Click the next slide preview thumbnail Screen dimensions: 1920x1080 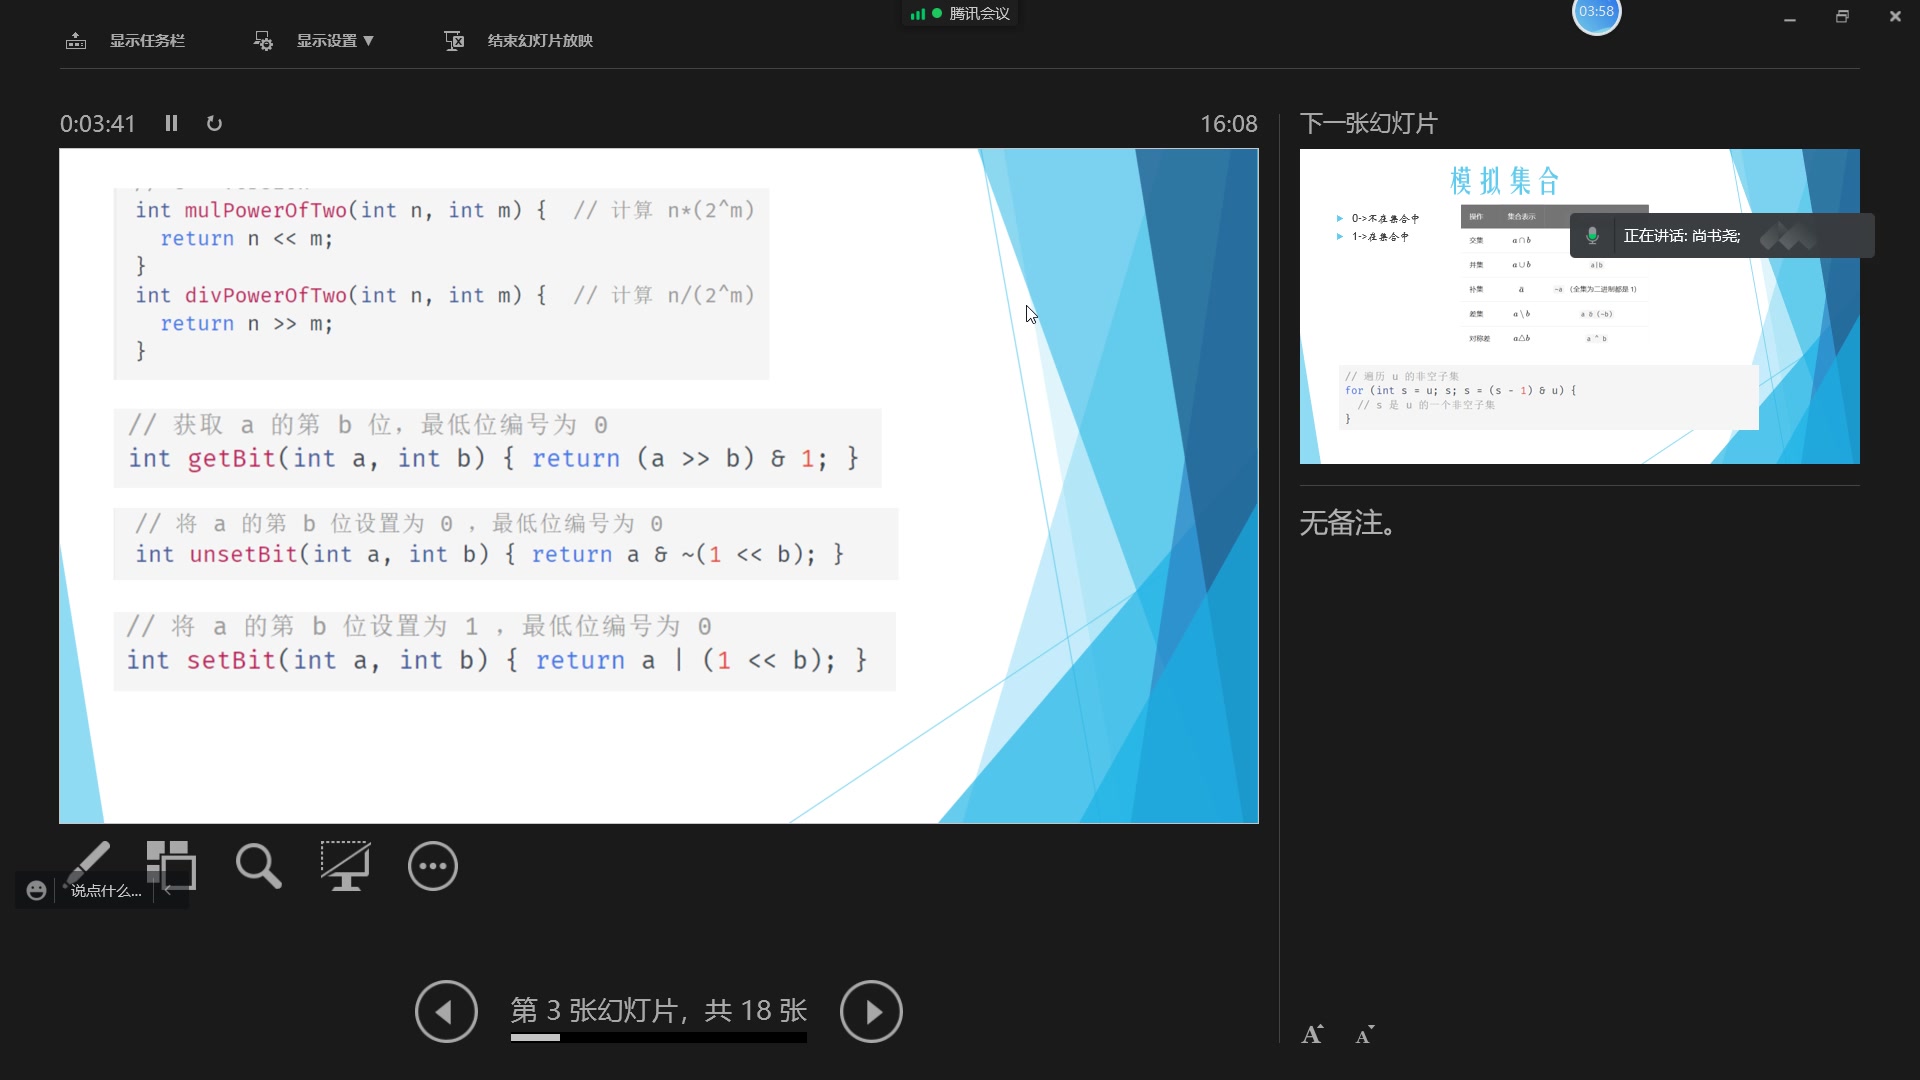pos(1579,306)
